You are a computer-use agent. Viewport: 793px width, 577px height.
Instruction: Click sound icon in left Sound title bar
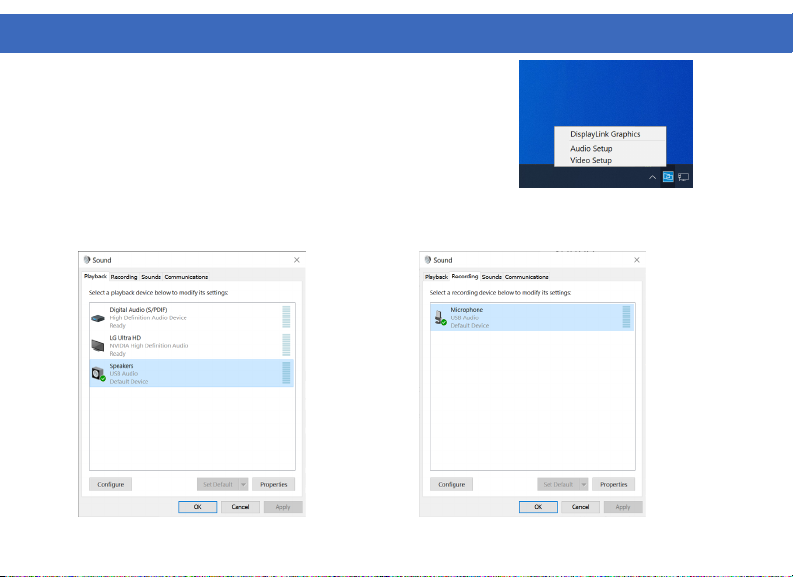87,259
